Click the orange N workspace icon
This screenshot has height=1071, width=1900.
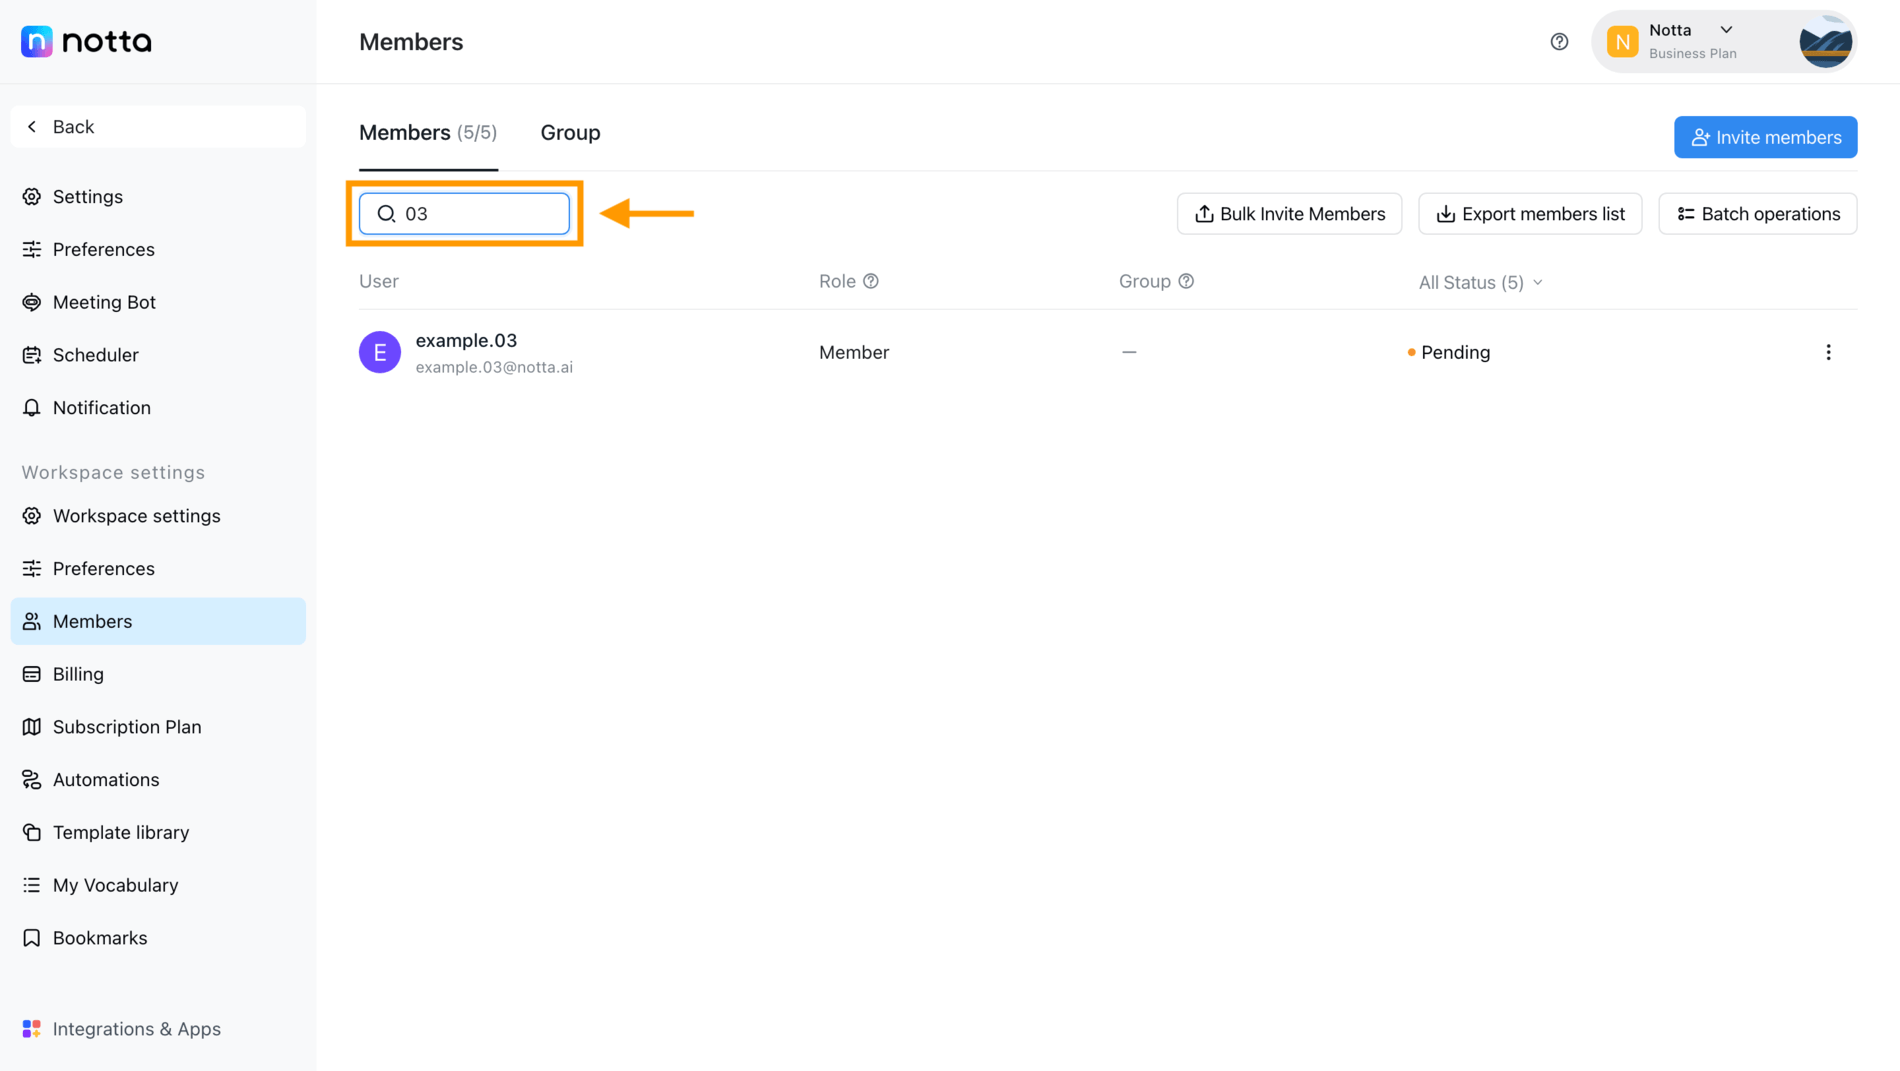pos(1622,42)
